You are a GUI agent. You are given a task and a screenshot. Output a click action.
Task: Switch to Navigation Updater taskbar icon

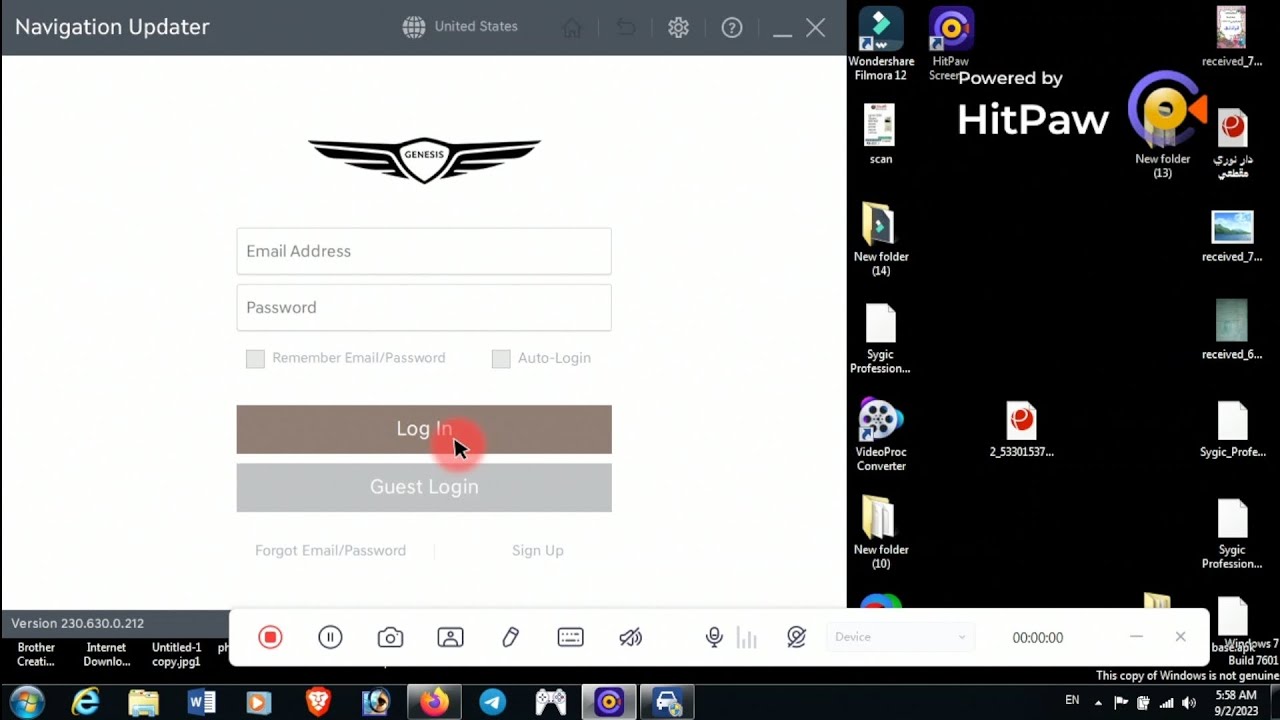point(667,702)
